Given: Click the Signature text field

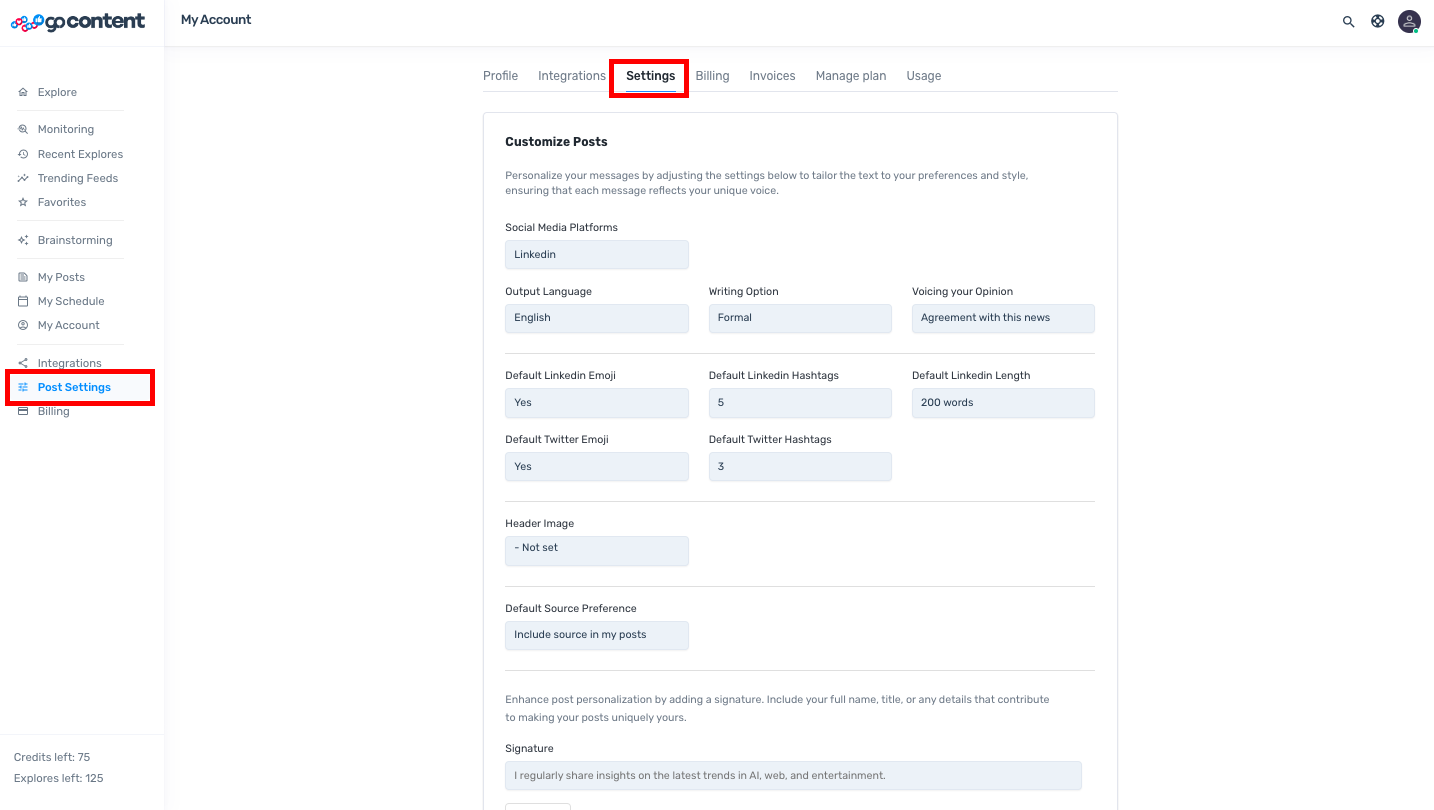Looking at the screenshot, I should [x=792, y=776].
